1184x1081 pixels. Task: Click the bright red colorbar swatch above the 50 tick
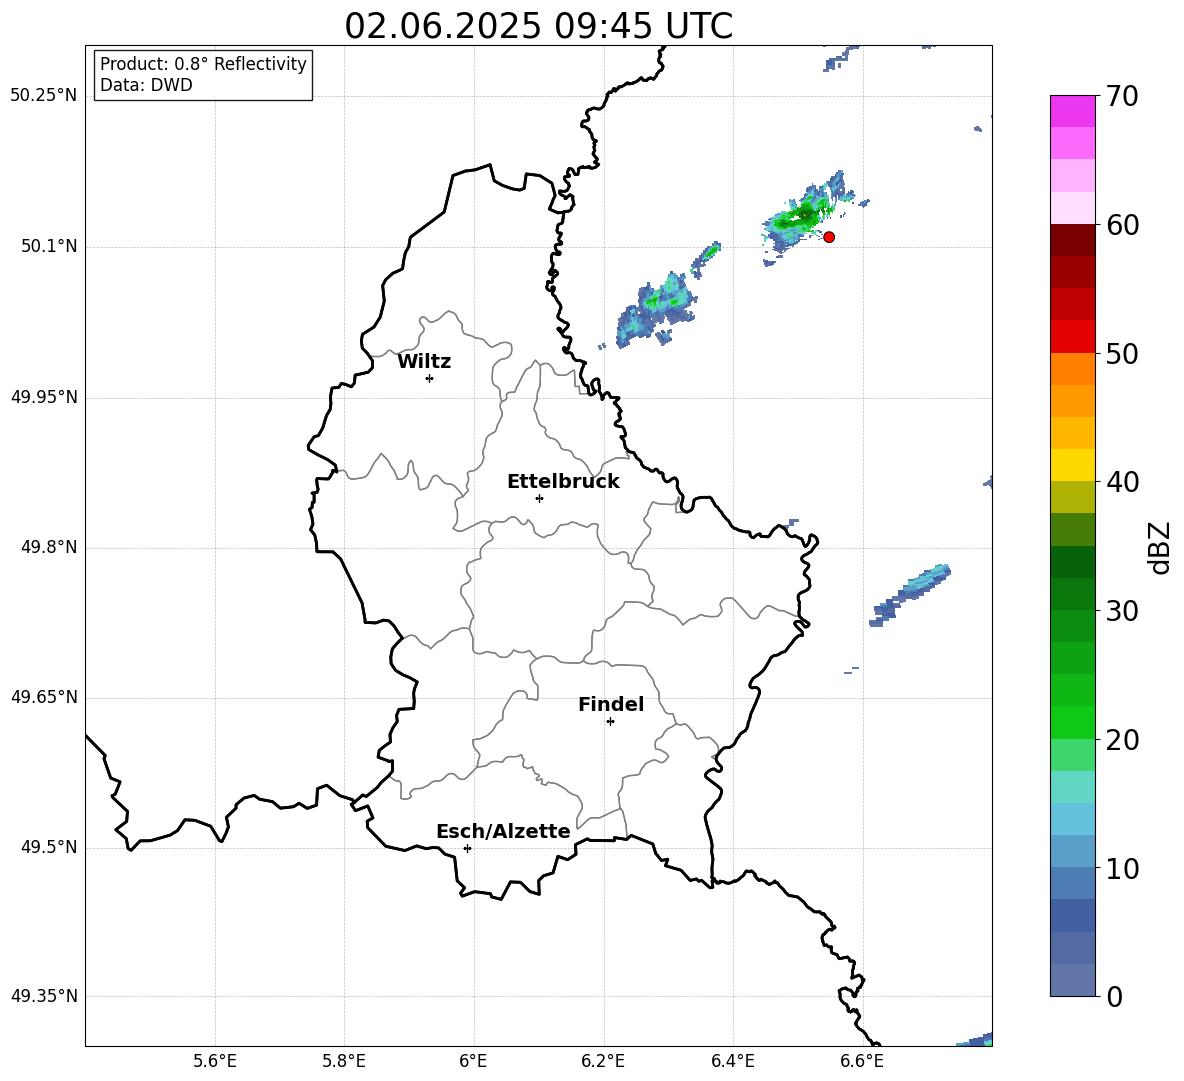point(1072,337)
